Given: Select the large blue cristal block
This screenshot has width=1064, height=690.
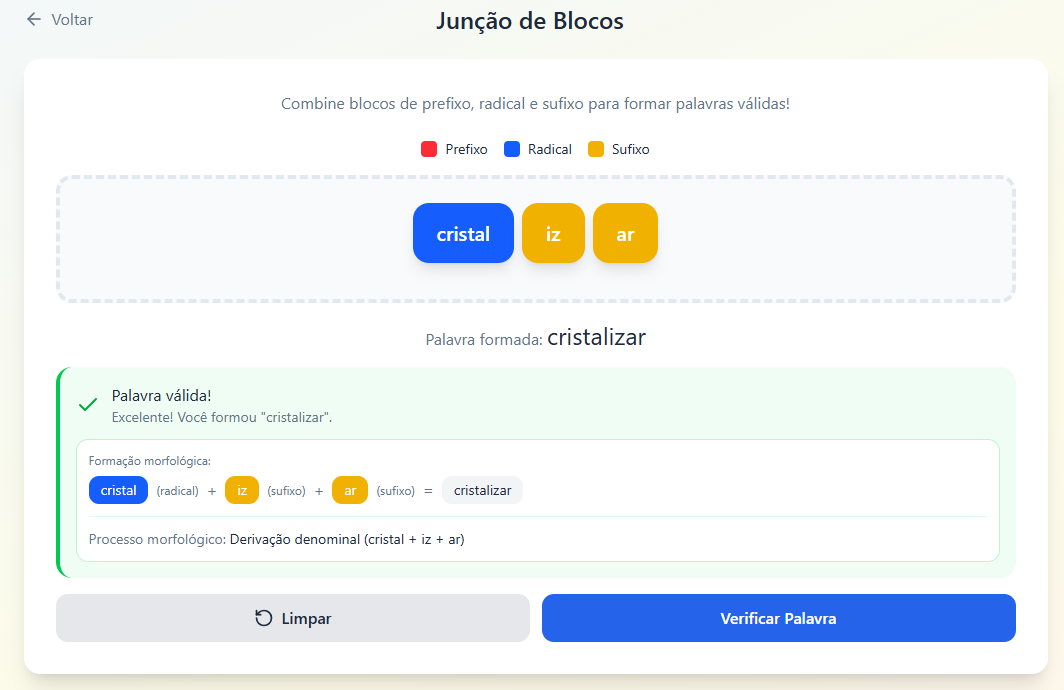Looking at the screenshot, I should 463,233.
